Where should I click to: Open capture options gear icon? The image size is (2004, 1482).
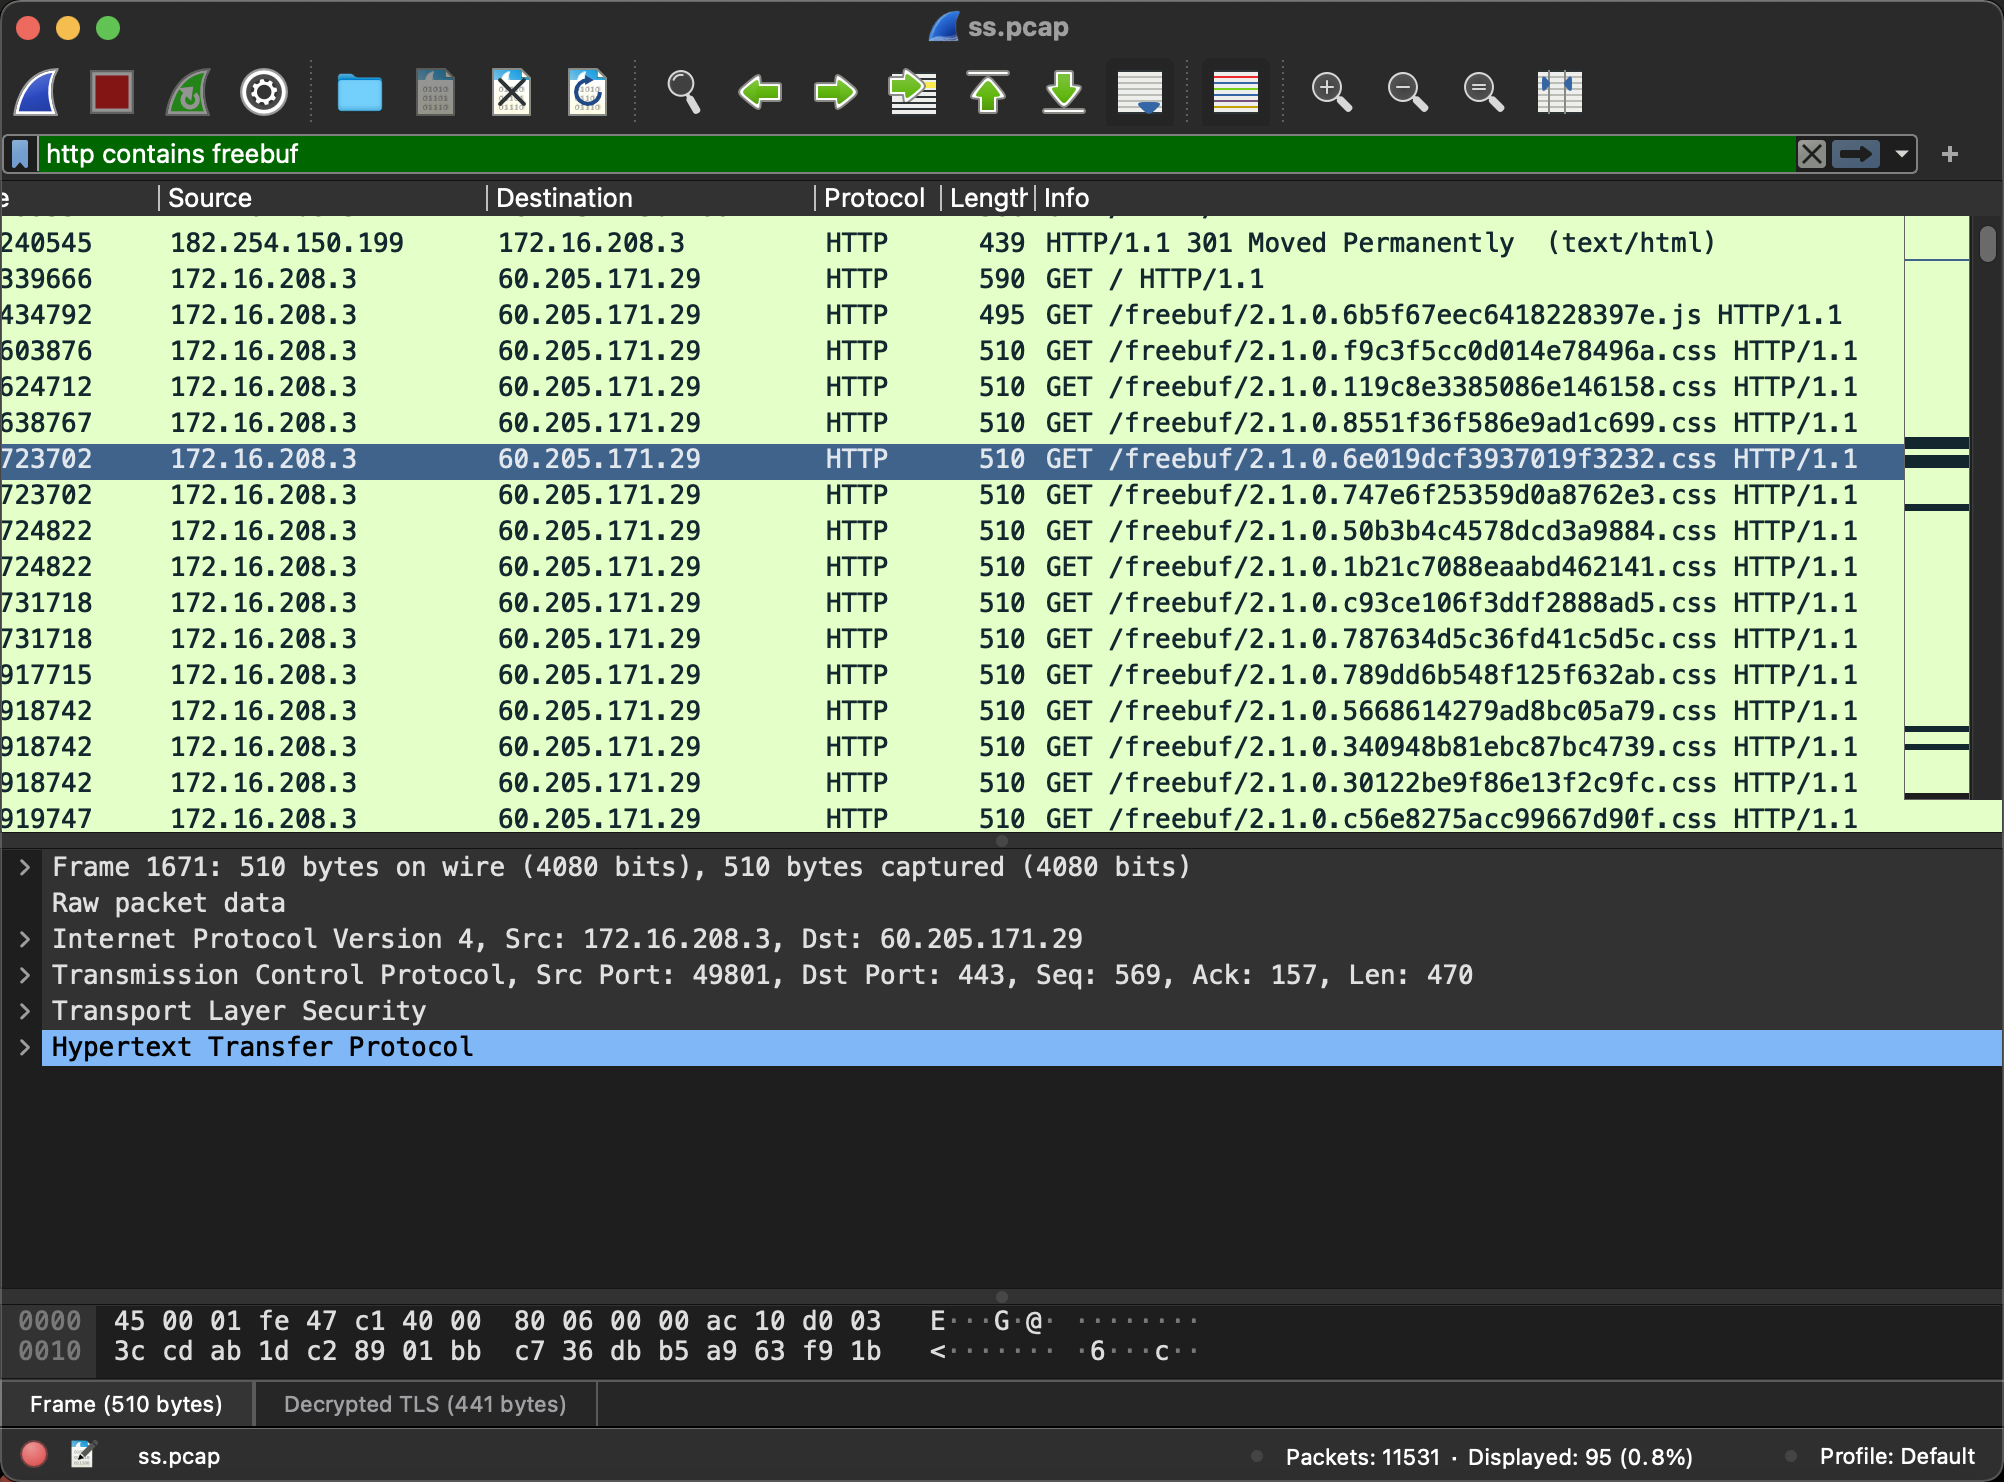[264, 92]
